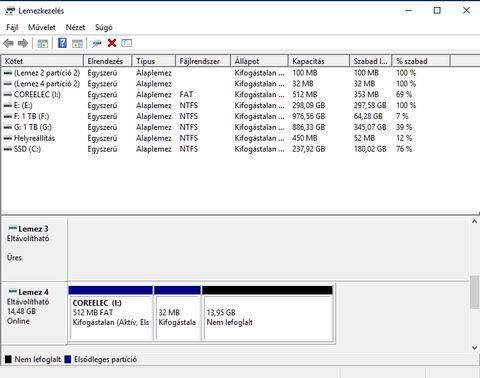Open the Nézet menu
The height and width of the screenshot is (378, 480).
tap(75, 27)
